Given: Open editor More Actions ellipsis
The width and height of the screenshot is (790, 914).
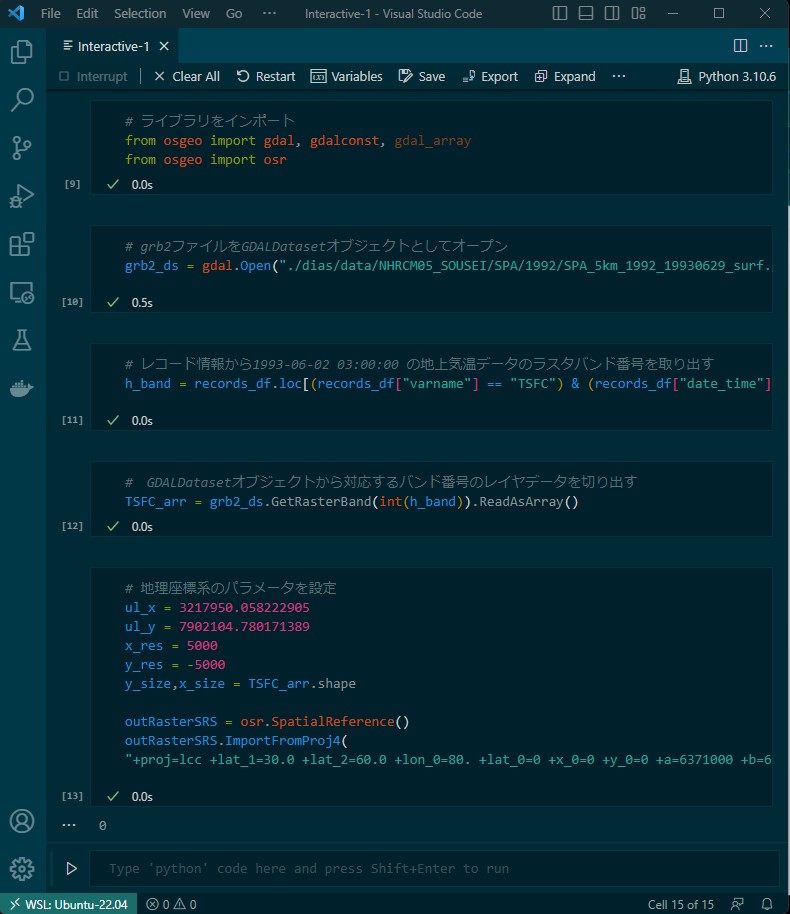Looking at the screenshot, I should (x=766, y=45).
